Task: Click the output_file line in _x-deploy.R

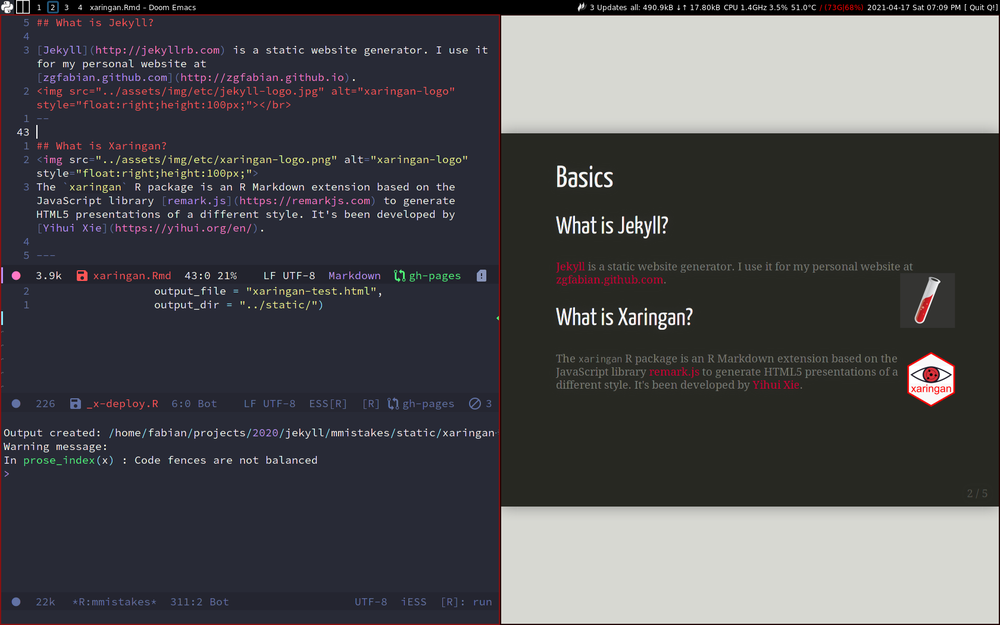Action: click(268, 291)
